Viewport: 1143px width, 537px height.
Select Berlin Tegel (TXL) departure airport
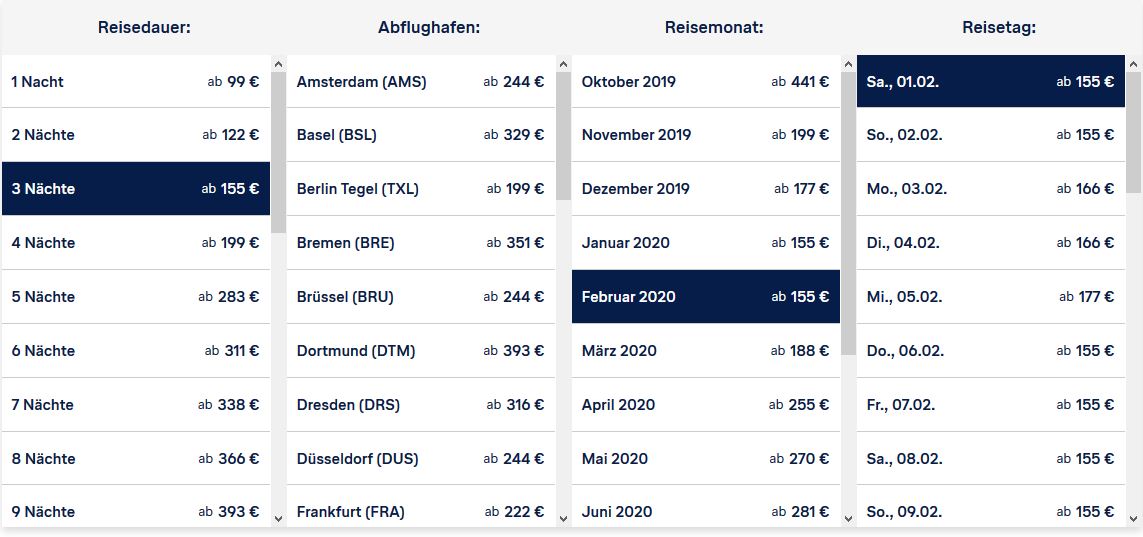coord(421,189)
